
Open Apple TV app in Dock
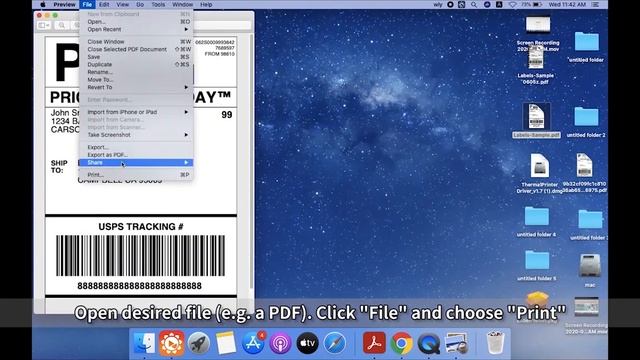click(x=307, y=343)
